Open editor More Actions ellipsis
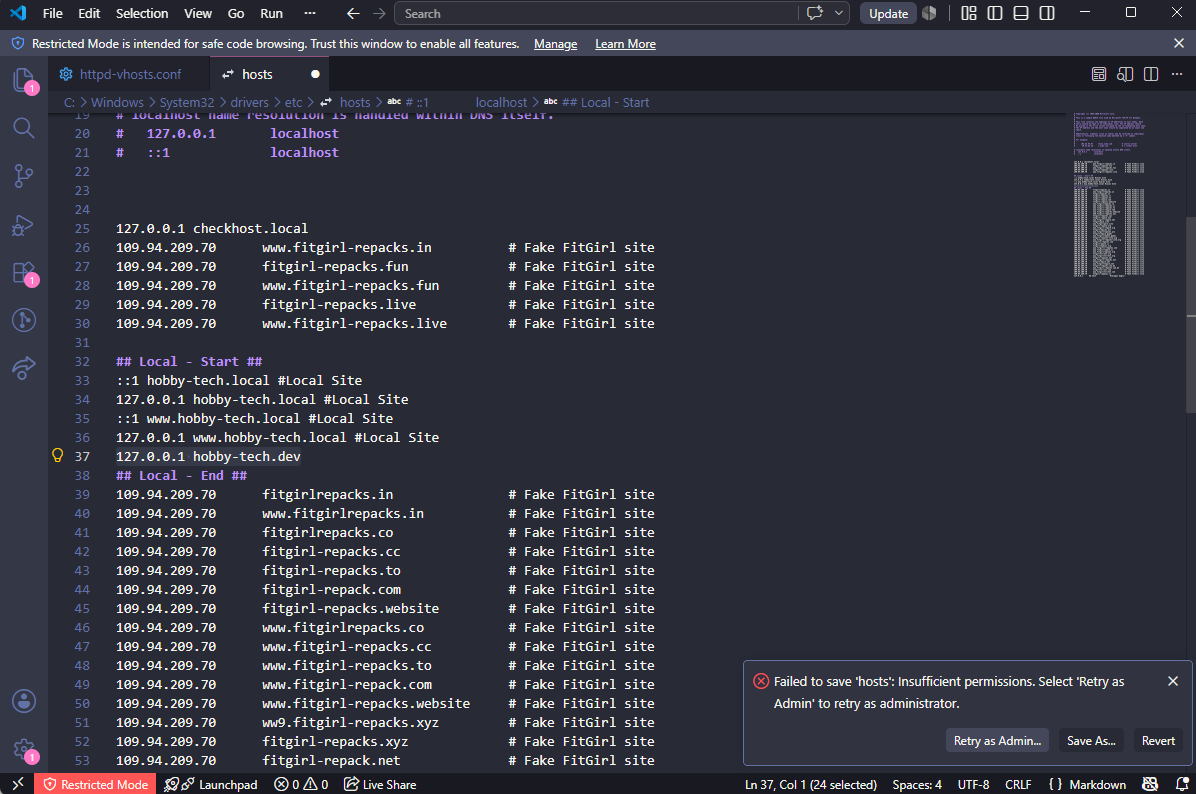Screen dimensions: 1196x794 click(1177, 74)
